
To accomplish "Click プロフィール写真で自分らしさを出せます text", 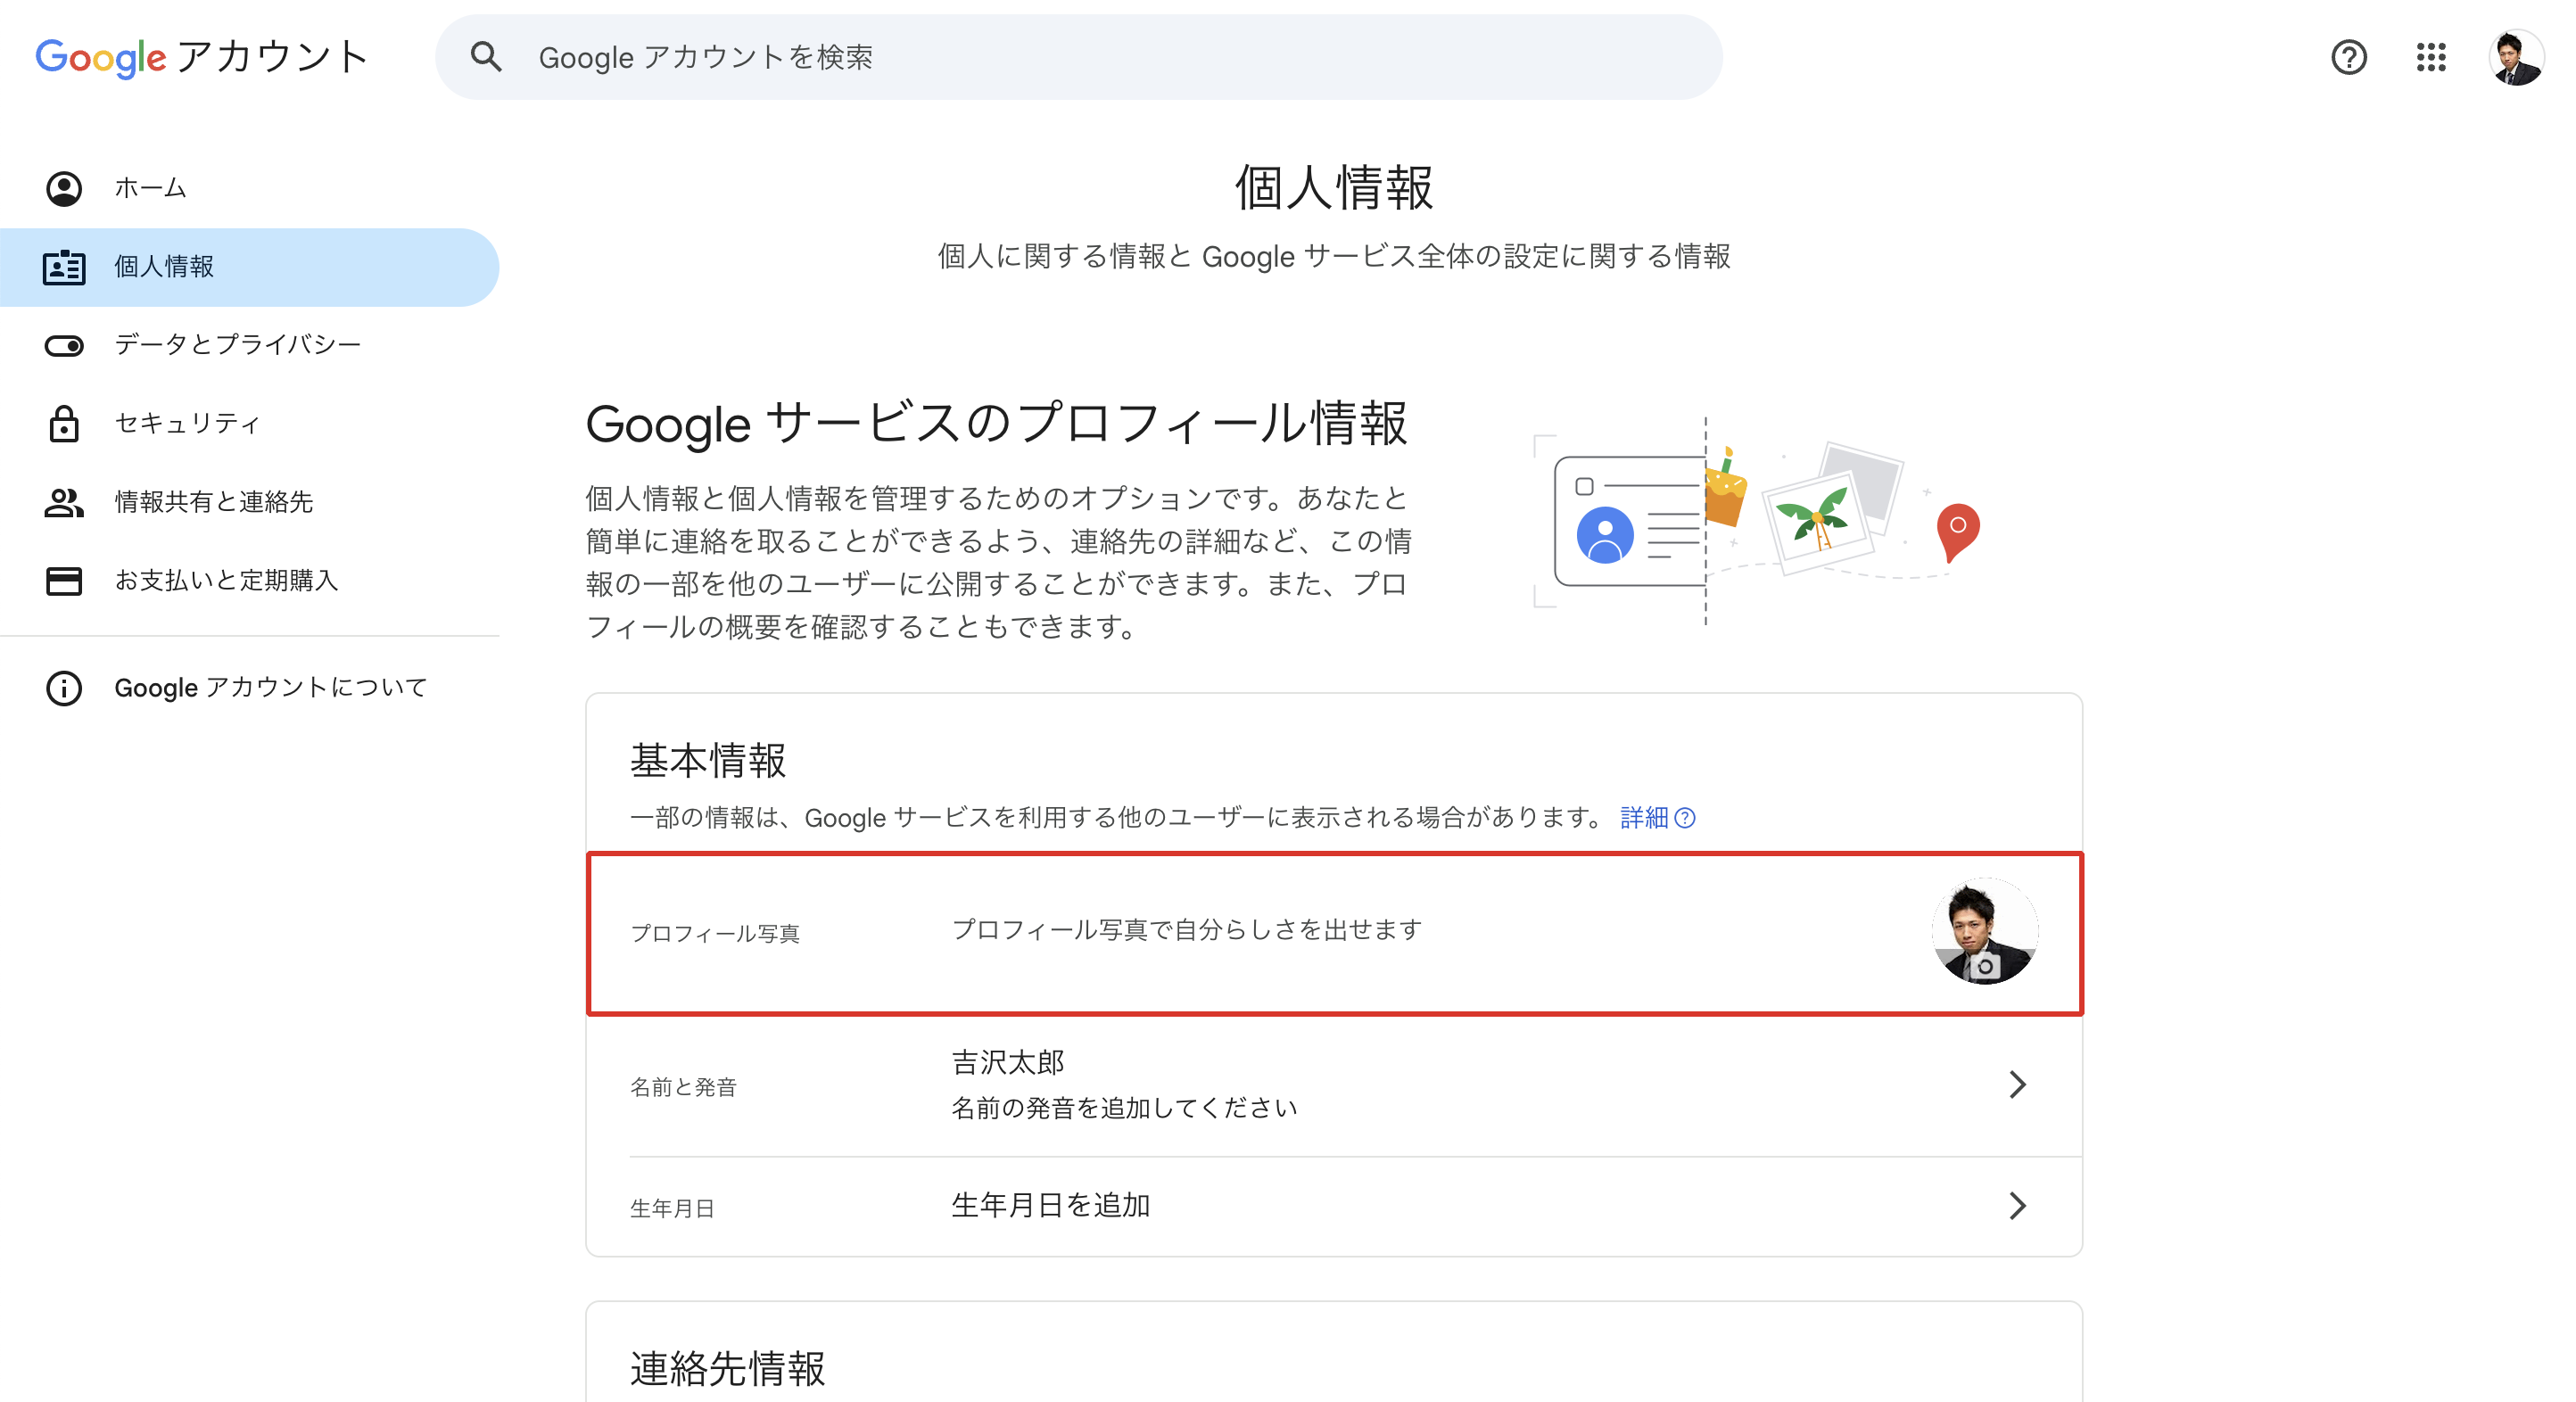I will [1187, 929].
